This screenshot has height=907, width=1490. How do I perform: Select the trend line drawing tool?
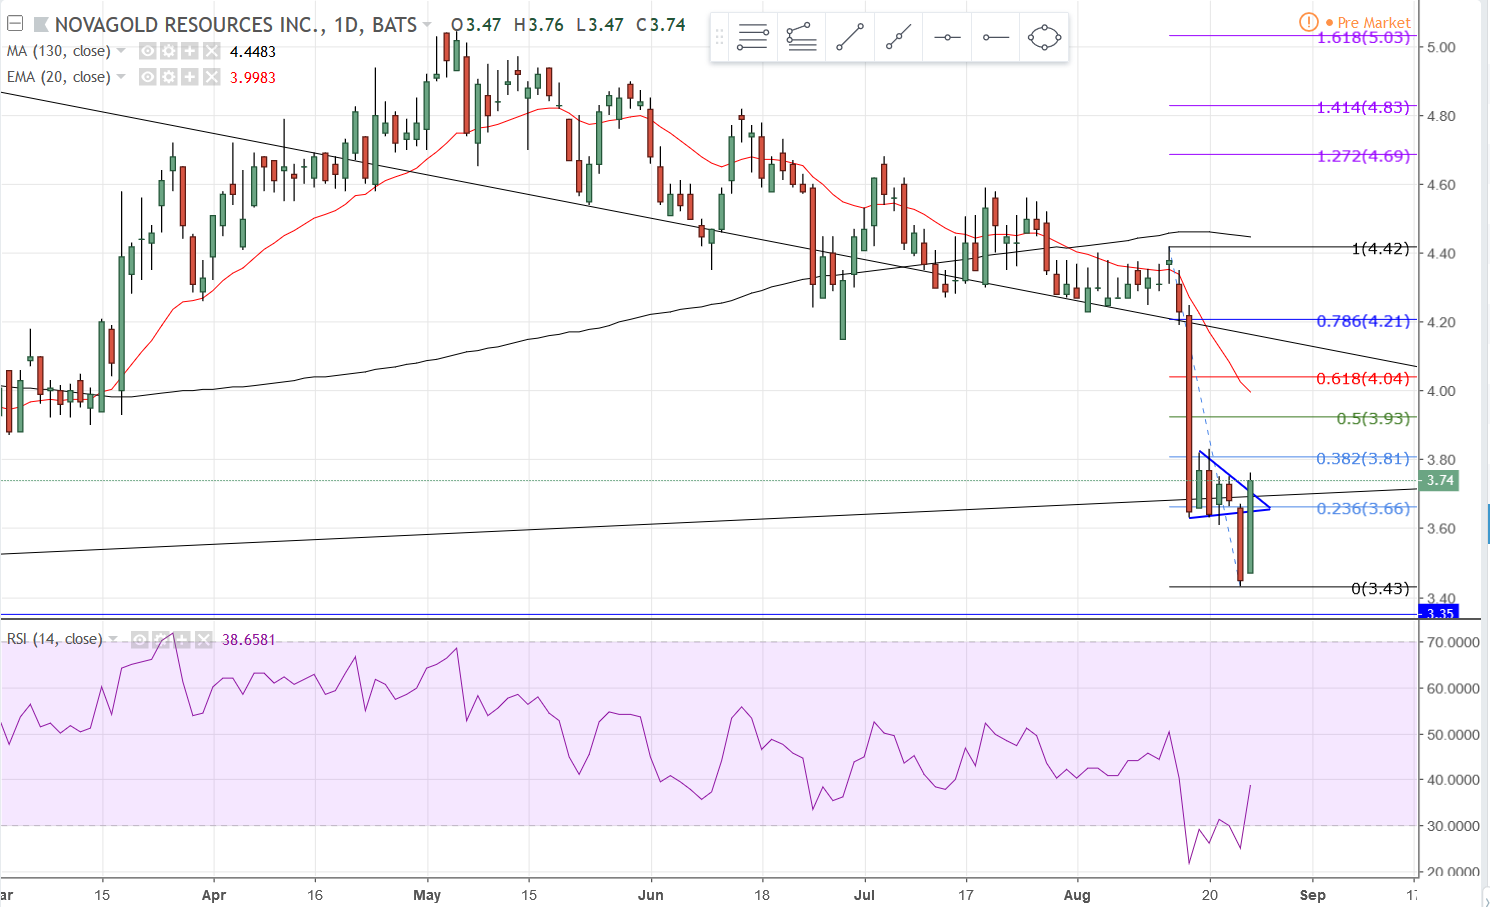click(x=849, y=38)
